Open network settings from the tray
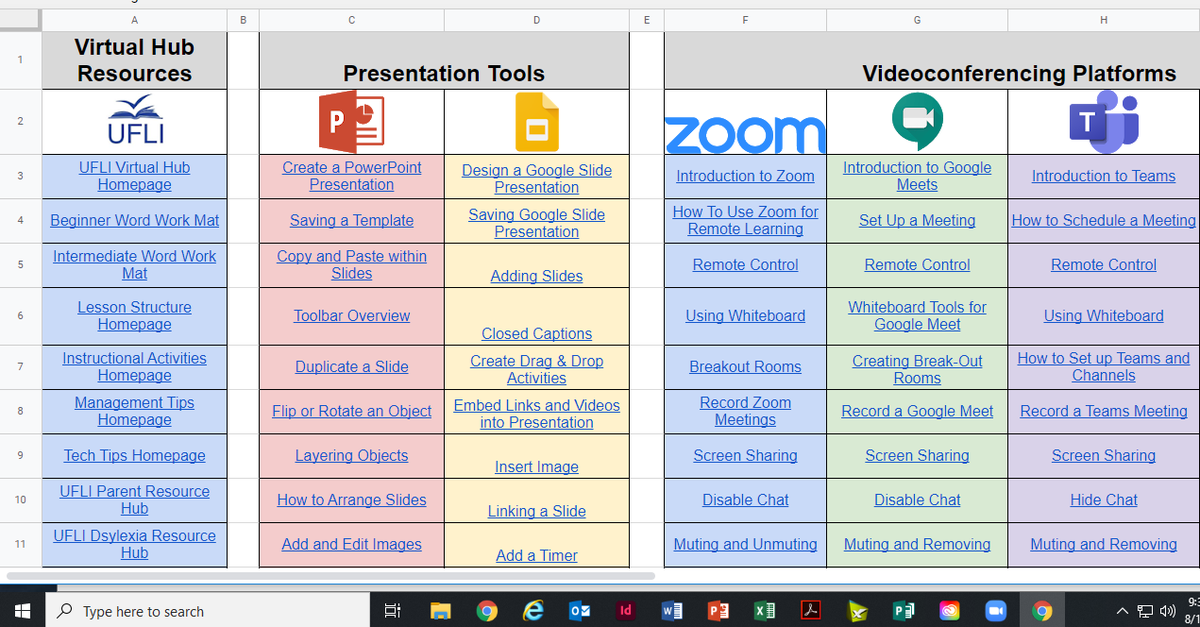This screenshot has height=627, width=1200. 1145,611
